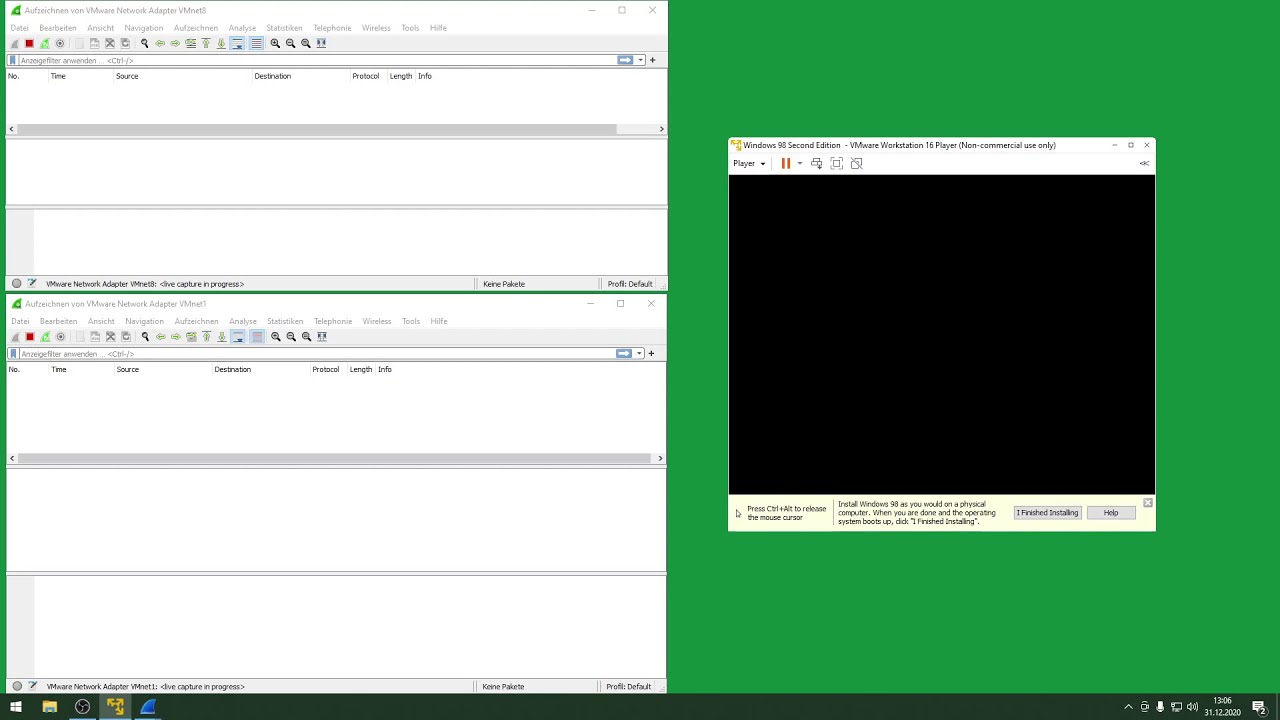Open Windows Start menu
The height and width of the screenshot is (720, 1280).
[x=16, y=707]
